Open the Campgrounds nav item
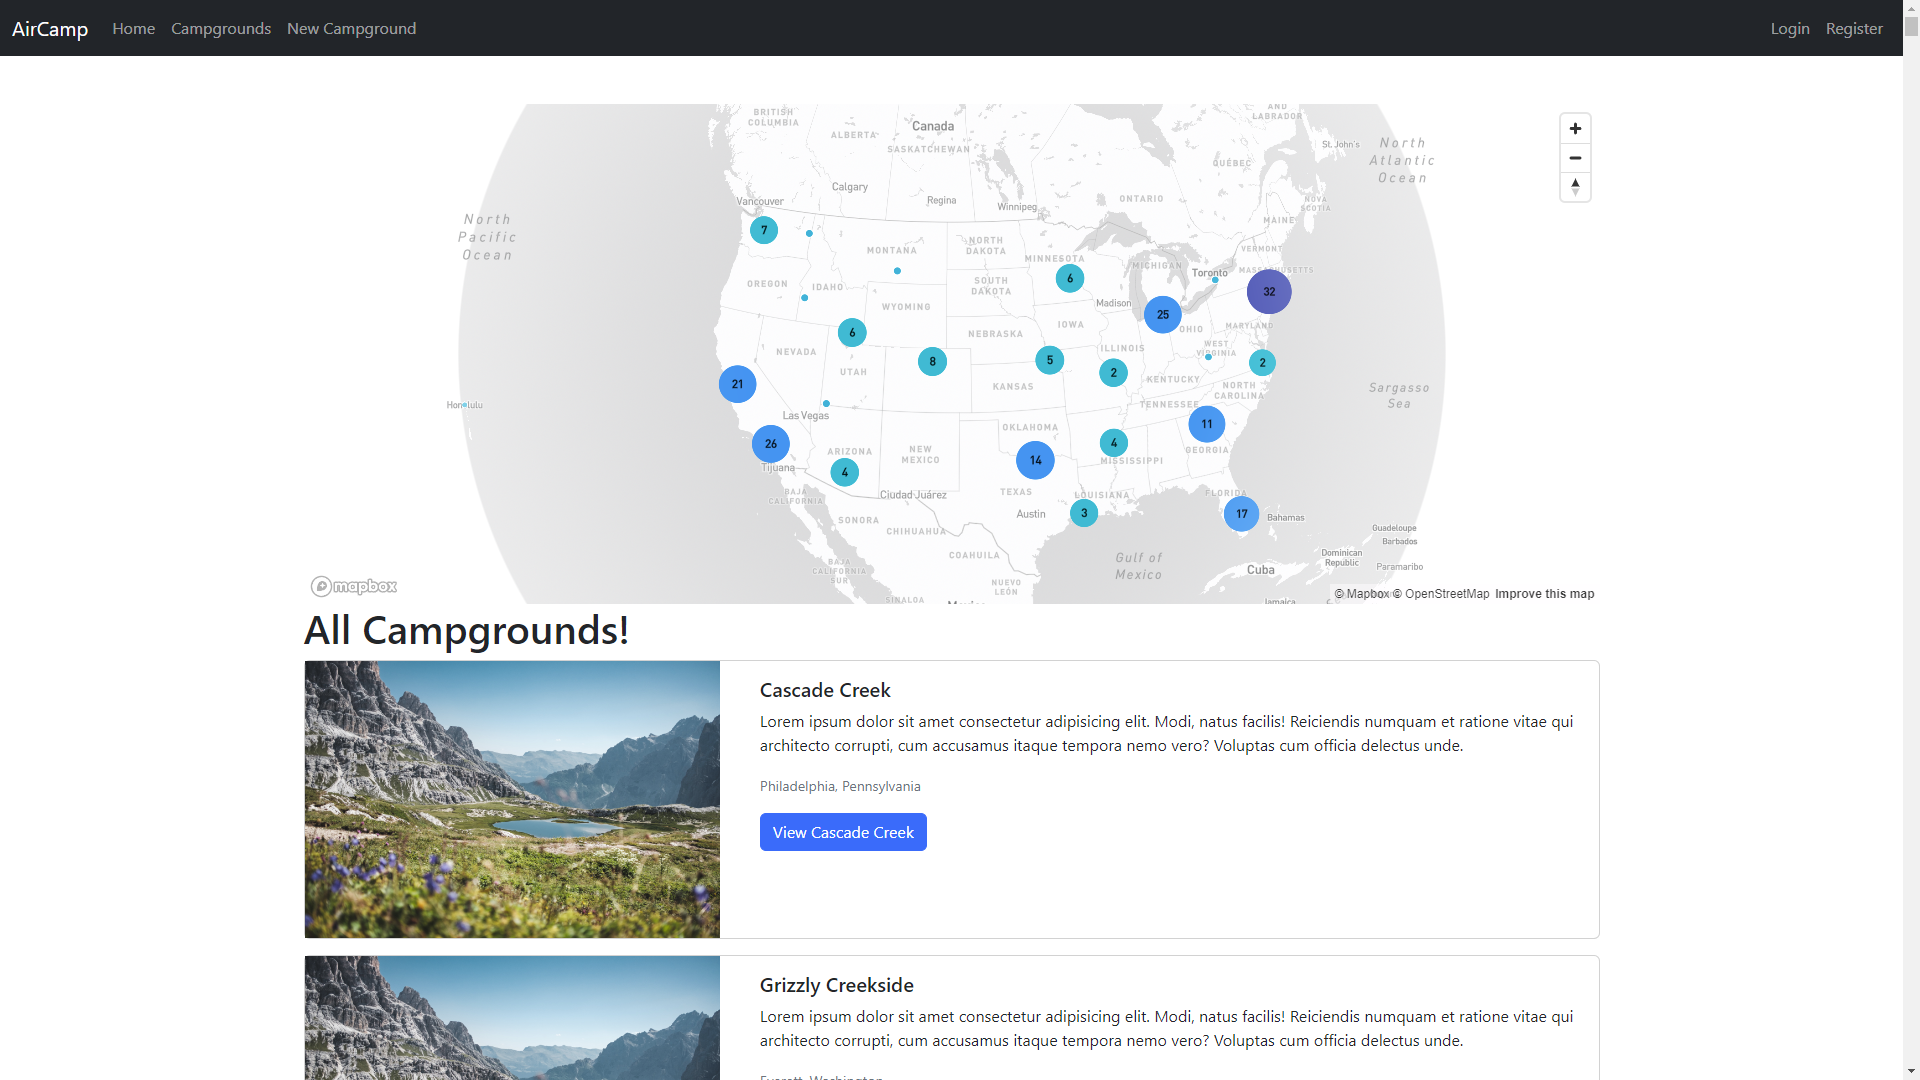The width and height of the screenshot is (1920, 1080). pyautogui.click(x=221, y=28)
